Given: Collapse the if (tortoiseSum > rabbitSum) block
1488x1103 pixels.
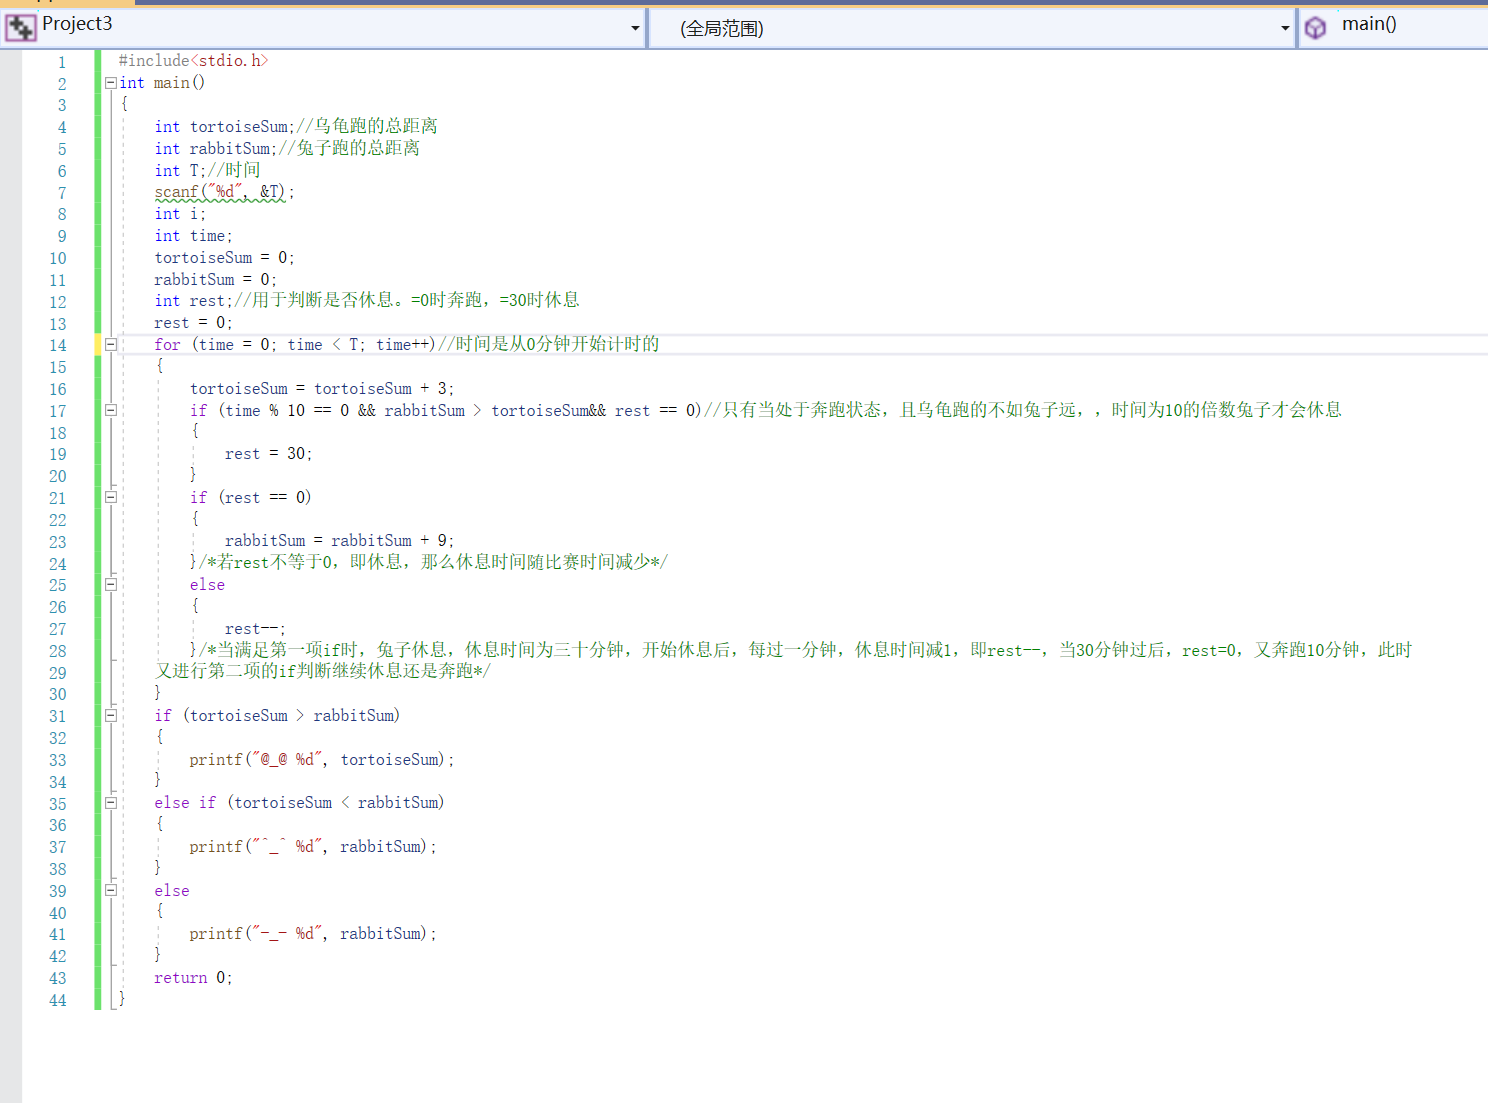Looking at the screenshot, I should (111, 715).
